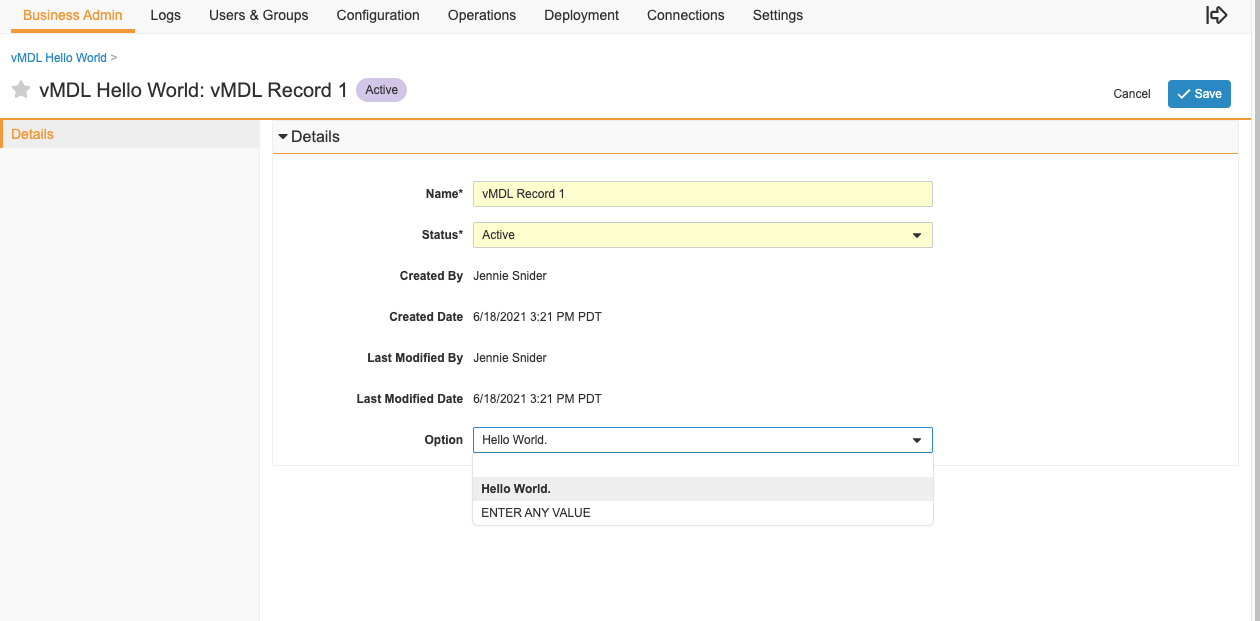Viewport: 1260px width, 621px height.
Task: Go to the Settings tab
Action: [x=777, y=15]
